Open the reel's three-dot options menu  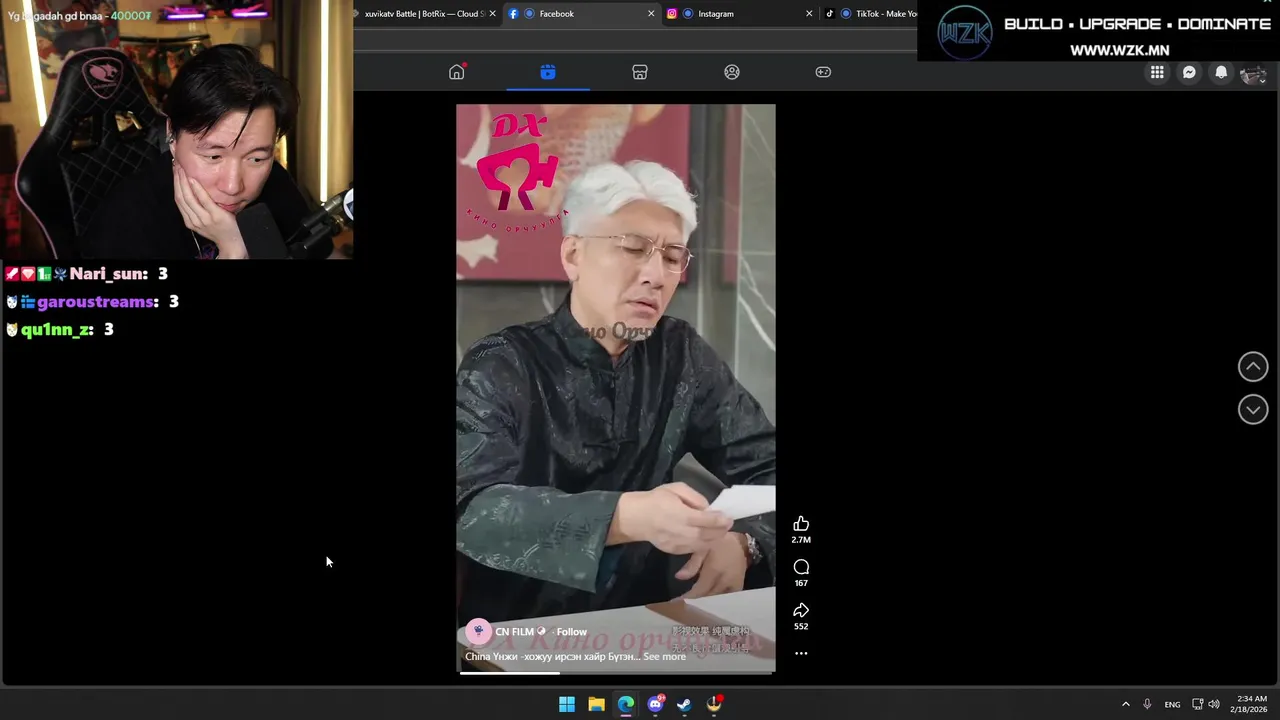click(x=801, y=653)
